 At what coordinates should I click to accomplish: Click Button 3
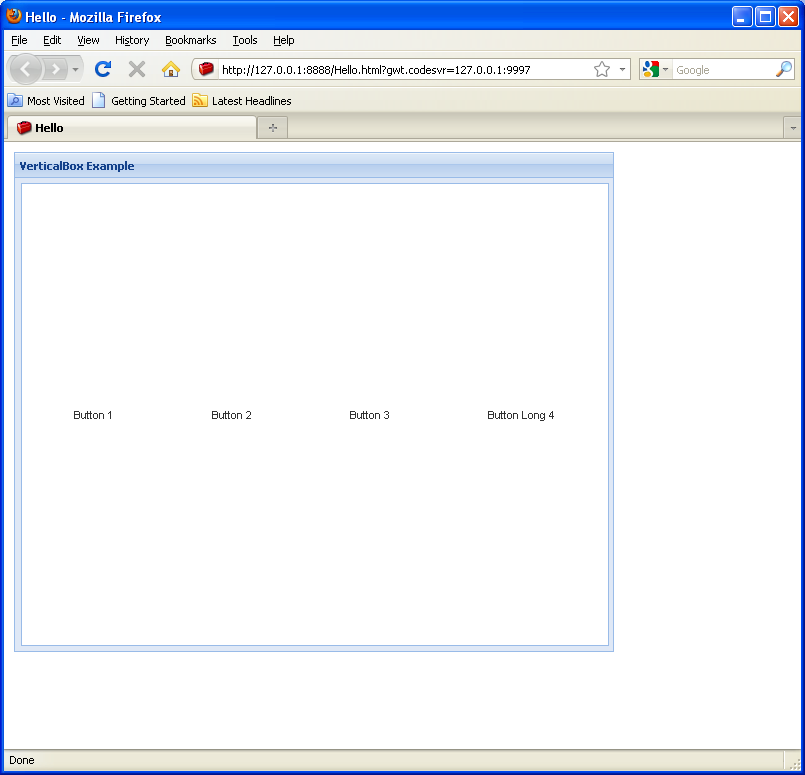point(369,415)
